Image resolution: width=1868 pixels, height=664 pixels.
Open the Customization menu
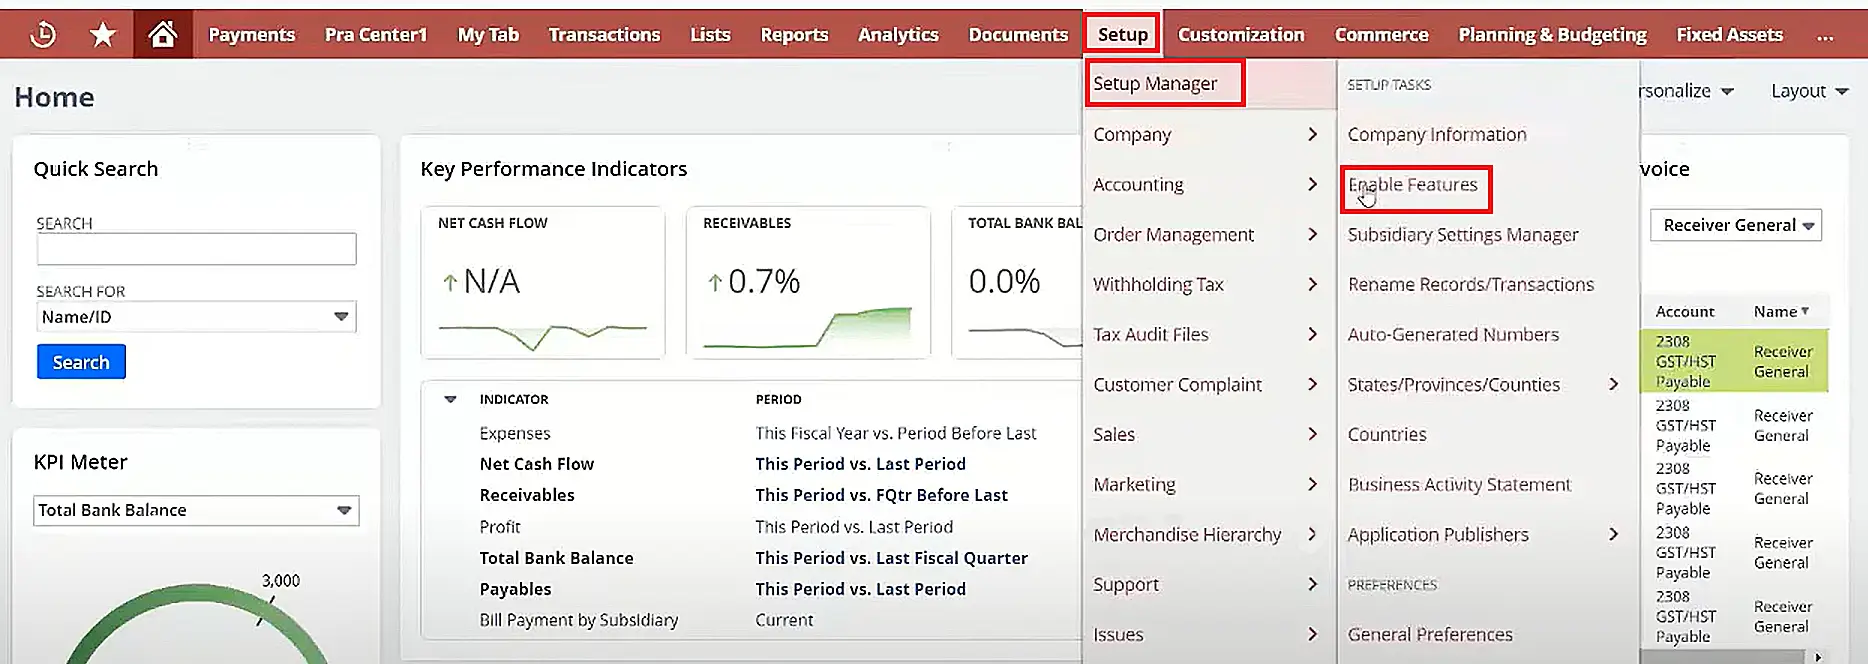(1241, 35)
